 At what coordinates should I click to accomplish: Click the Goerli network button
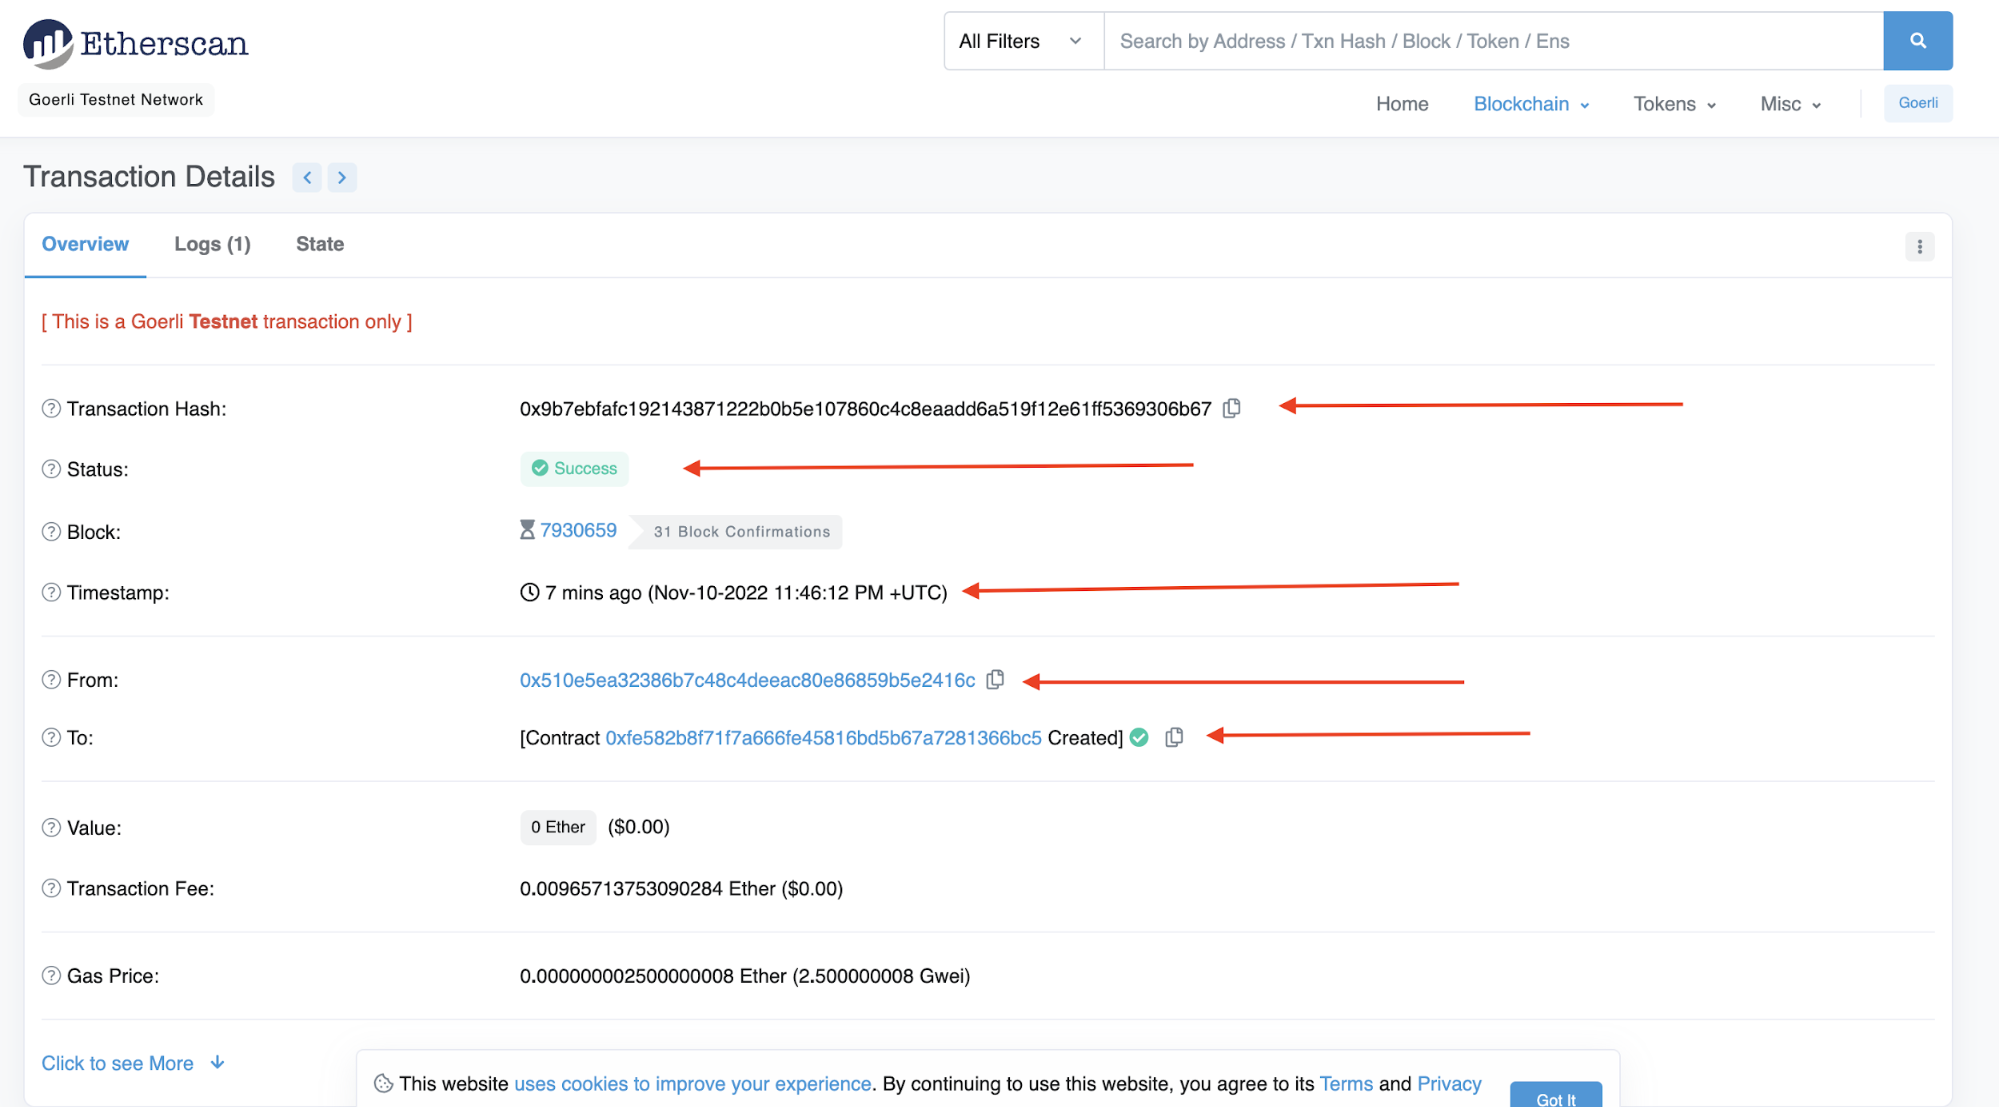tap(1917, 103)
